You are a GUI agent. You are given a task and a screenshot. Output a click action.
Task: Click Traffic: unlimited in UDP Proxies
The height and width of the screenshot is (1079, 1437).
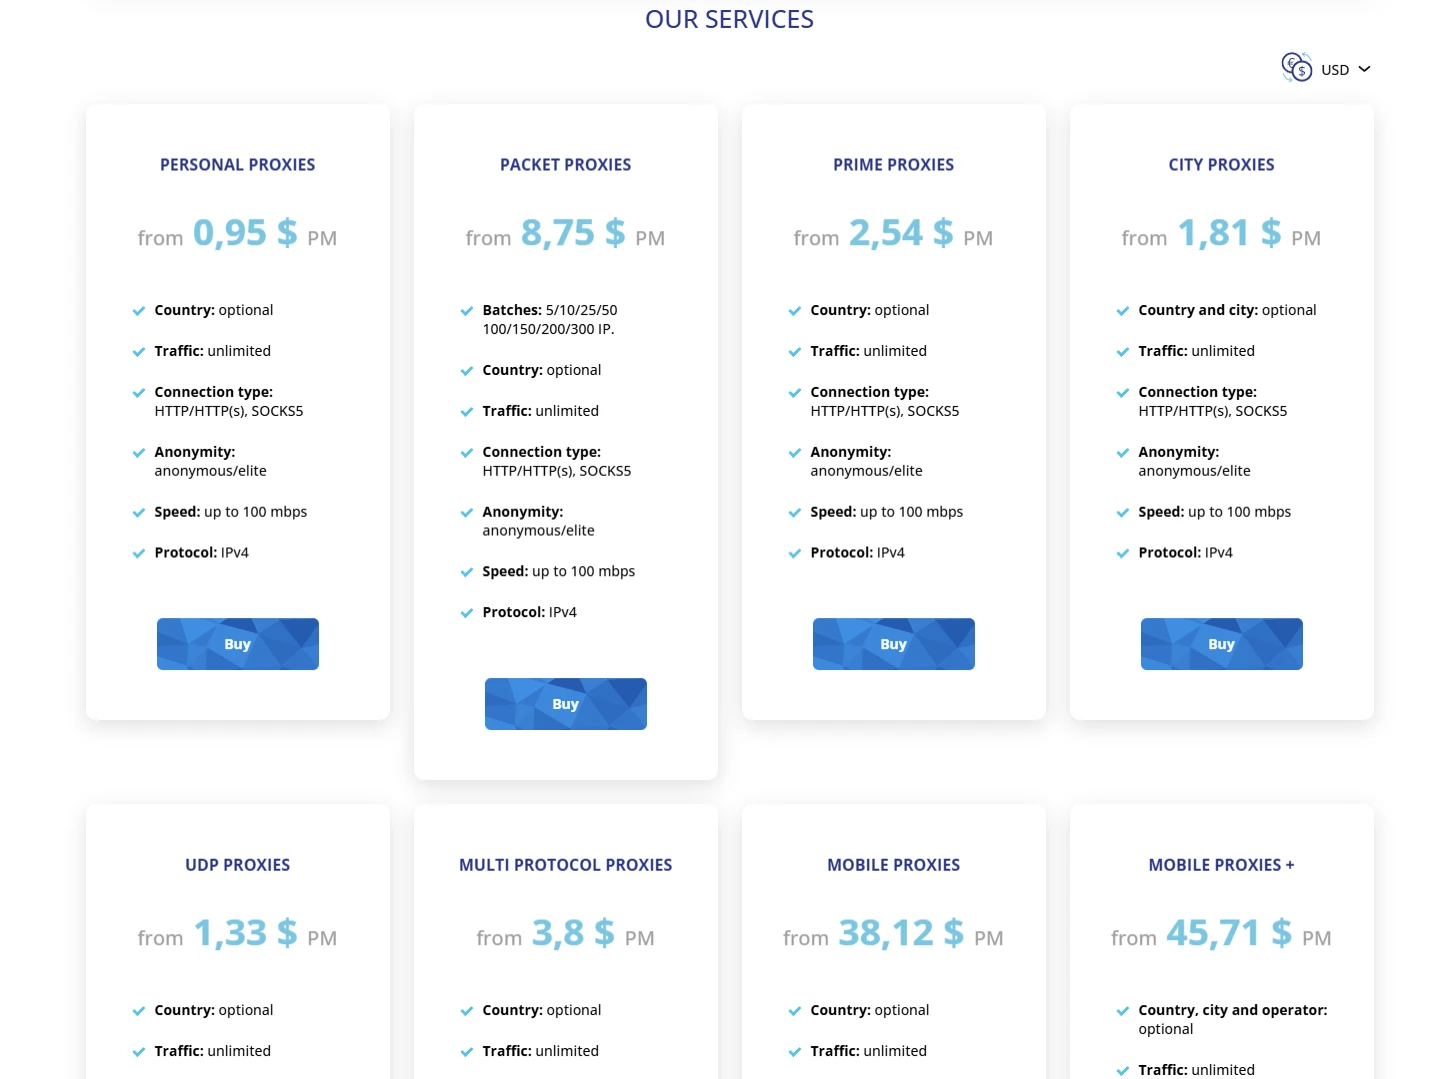[x=212, y=1051]
